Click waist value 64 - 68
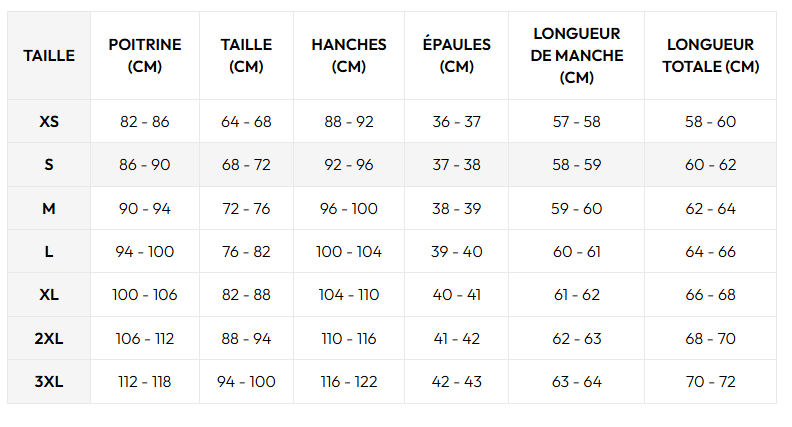Image resolution: width=792 pixels, height=427 pixels. coord(246,122)
